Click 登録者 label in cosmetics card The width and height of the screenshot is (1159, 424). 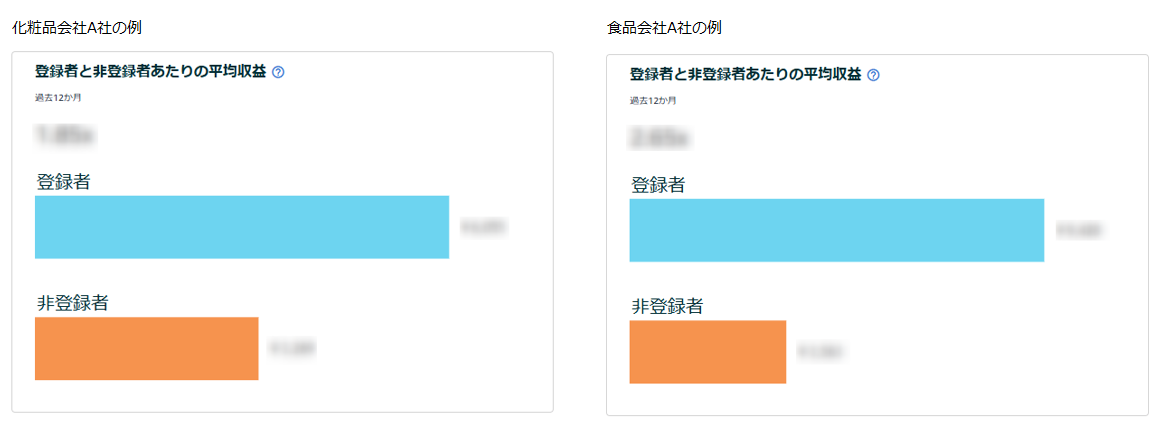tap(63, 181)
